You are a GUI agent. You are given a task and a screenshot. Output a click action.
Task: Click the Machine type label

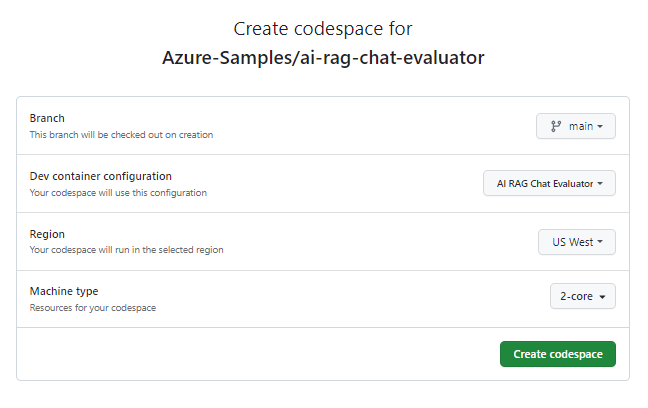[65, 291]
